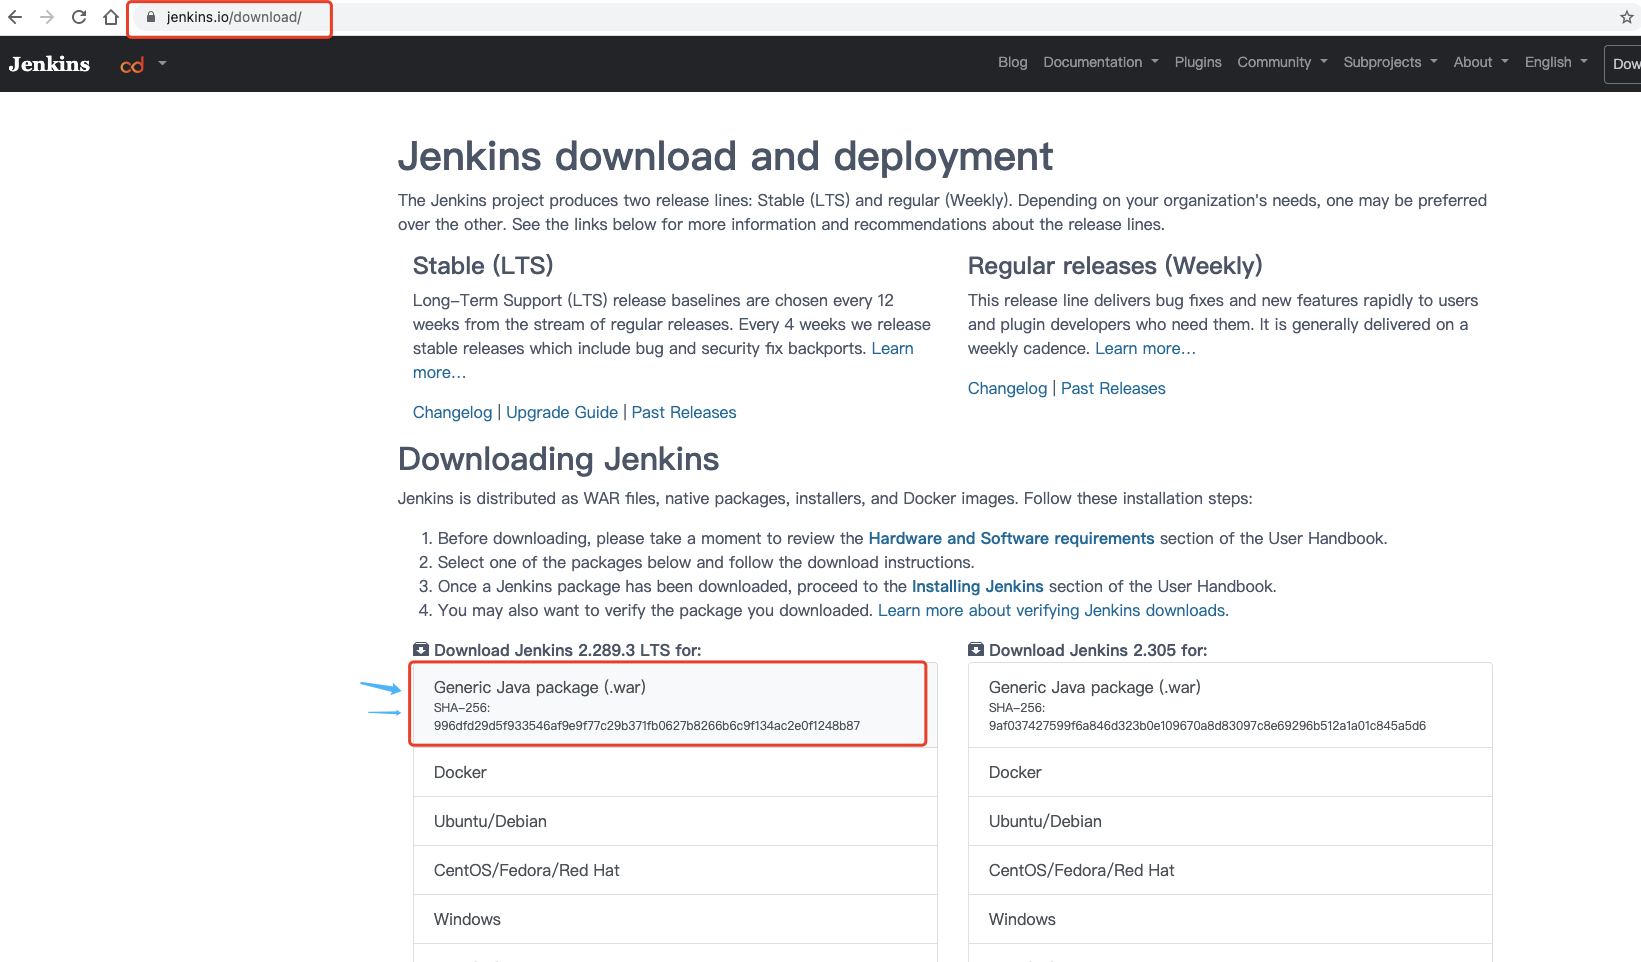
Task: Select Windows under Jenkins 2.289.3 LTS
Action: [675, 919]
